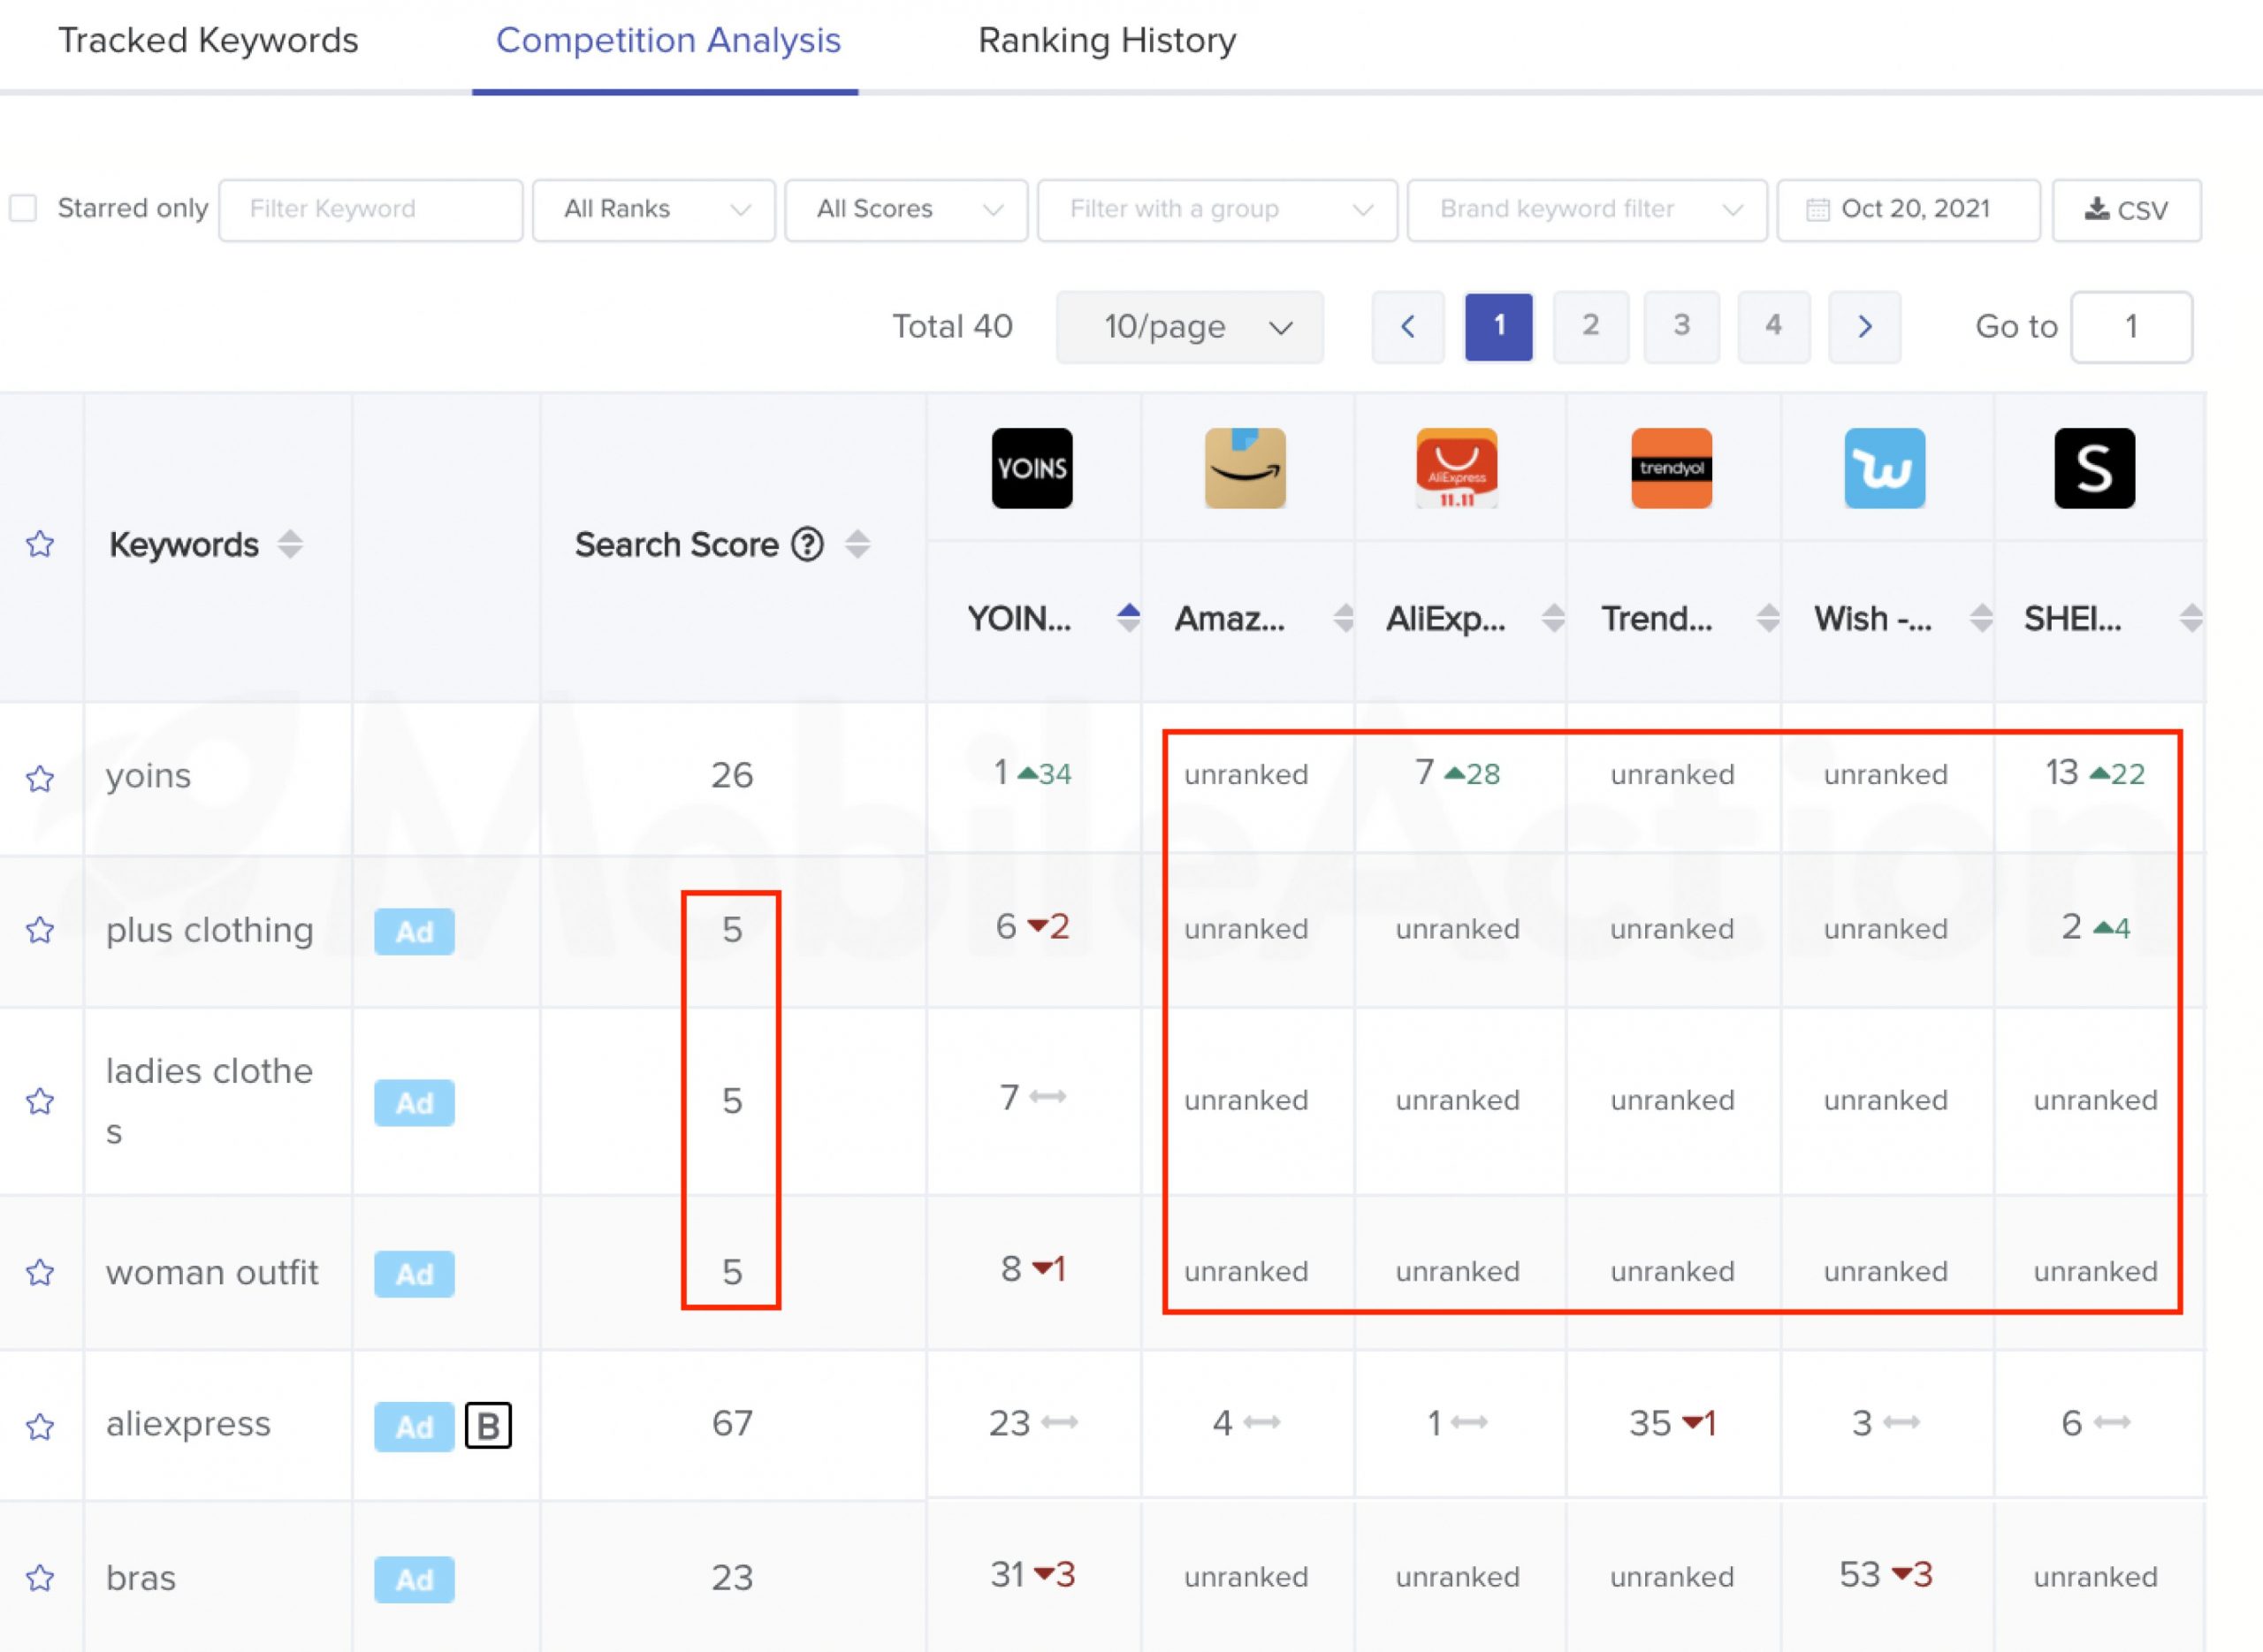This screenshot has height=1652, width=2263.
Task: Open the Amazon app icon
Action: [x=1245, y=469]
